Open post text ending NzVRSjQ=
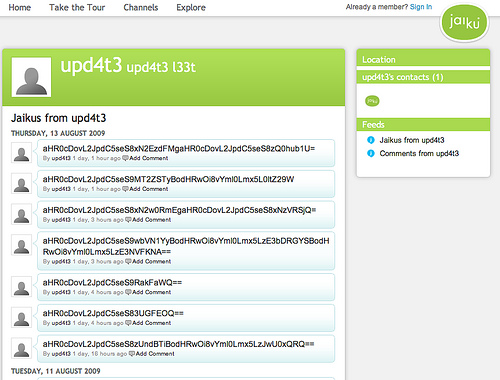This screenshot has width=500, height=380. coord(179,210)
